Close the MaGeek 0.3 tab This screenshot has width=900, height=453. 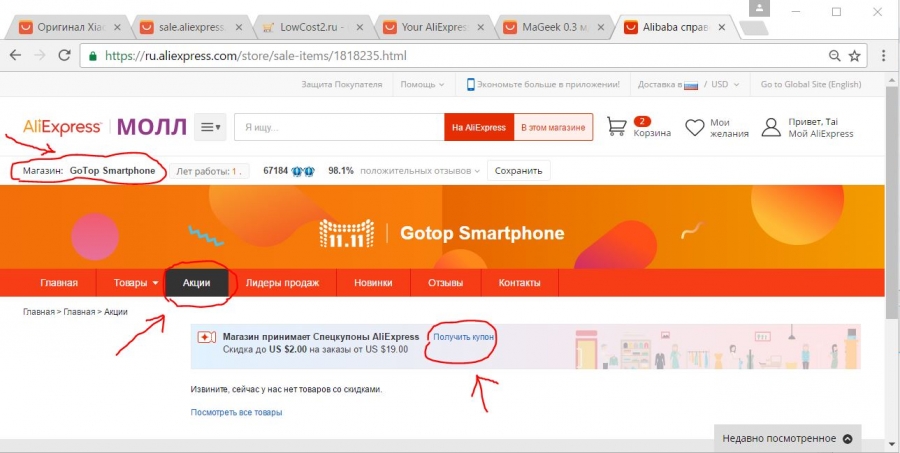[x=600, y=27]
